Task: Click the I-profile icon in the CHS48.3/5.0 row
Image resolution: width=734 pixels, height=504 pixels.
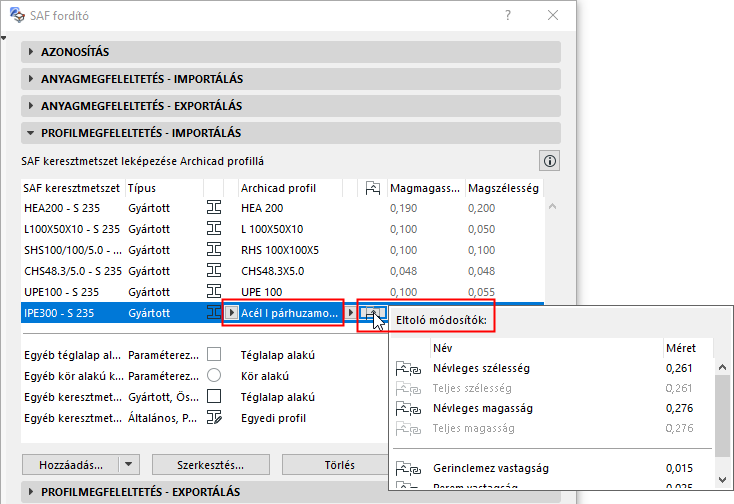Action: pos(214,270)
